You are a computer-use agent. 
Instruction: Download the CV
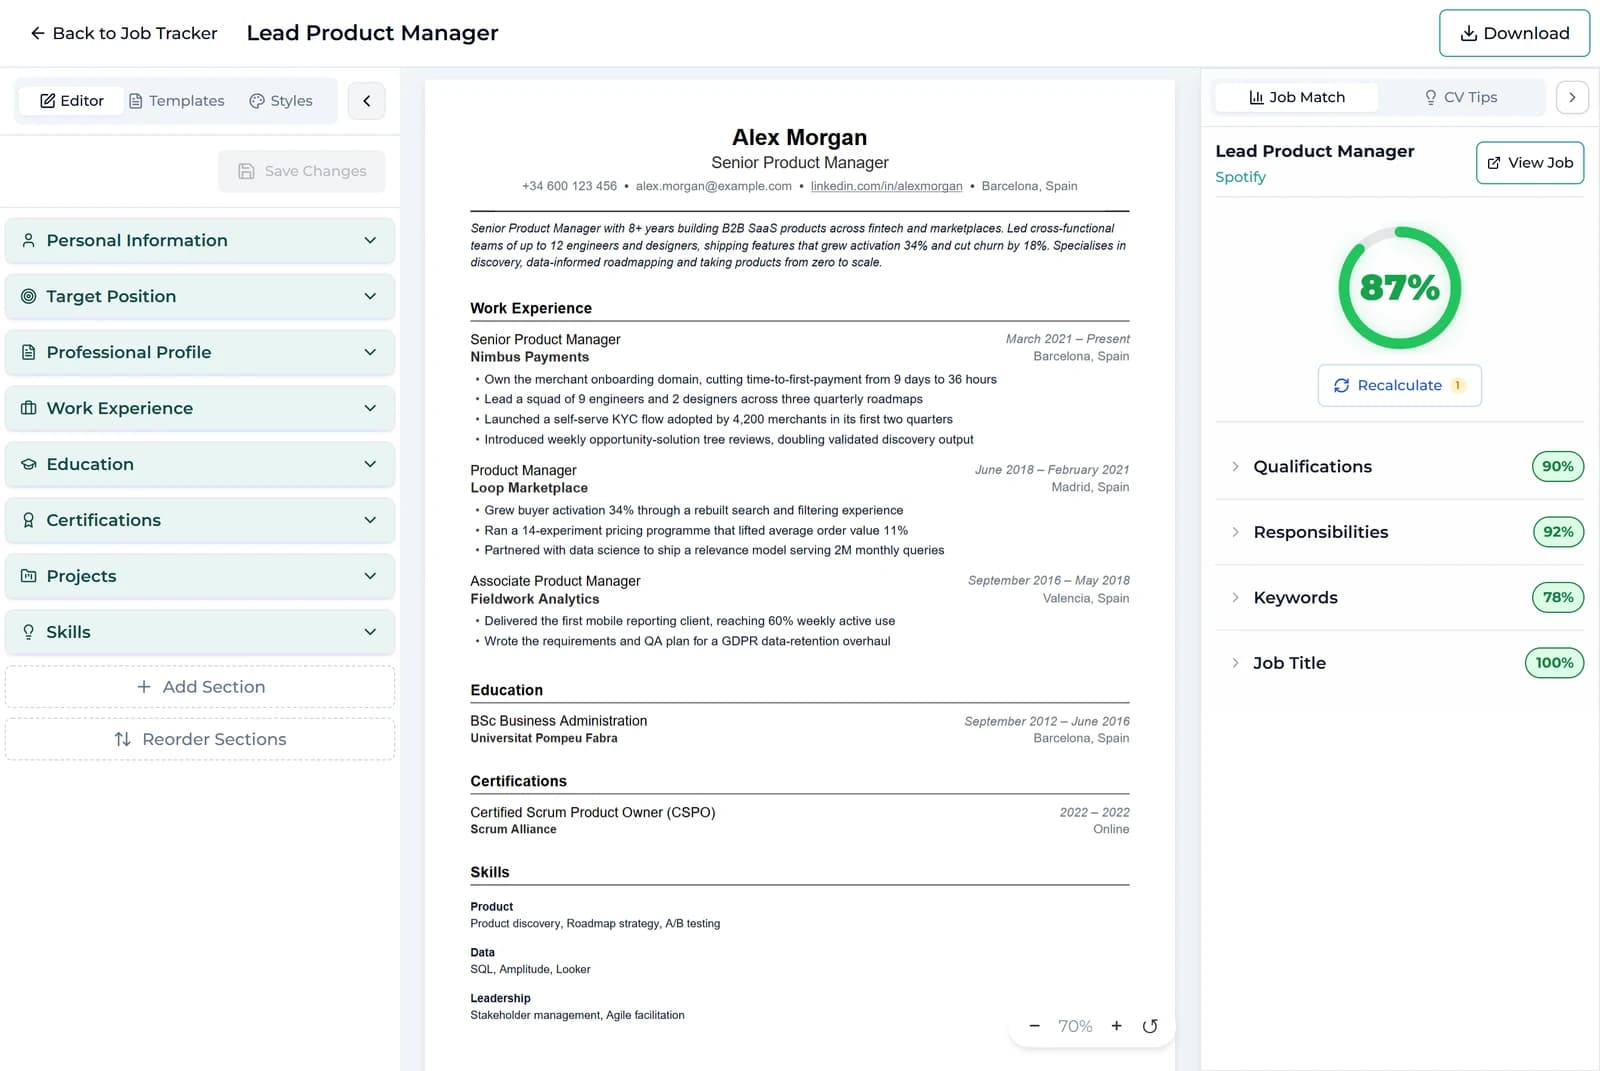[x=1514, y=33]
